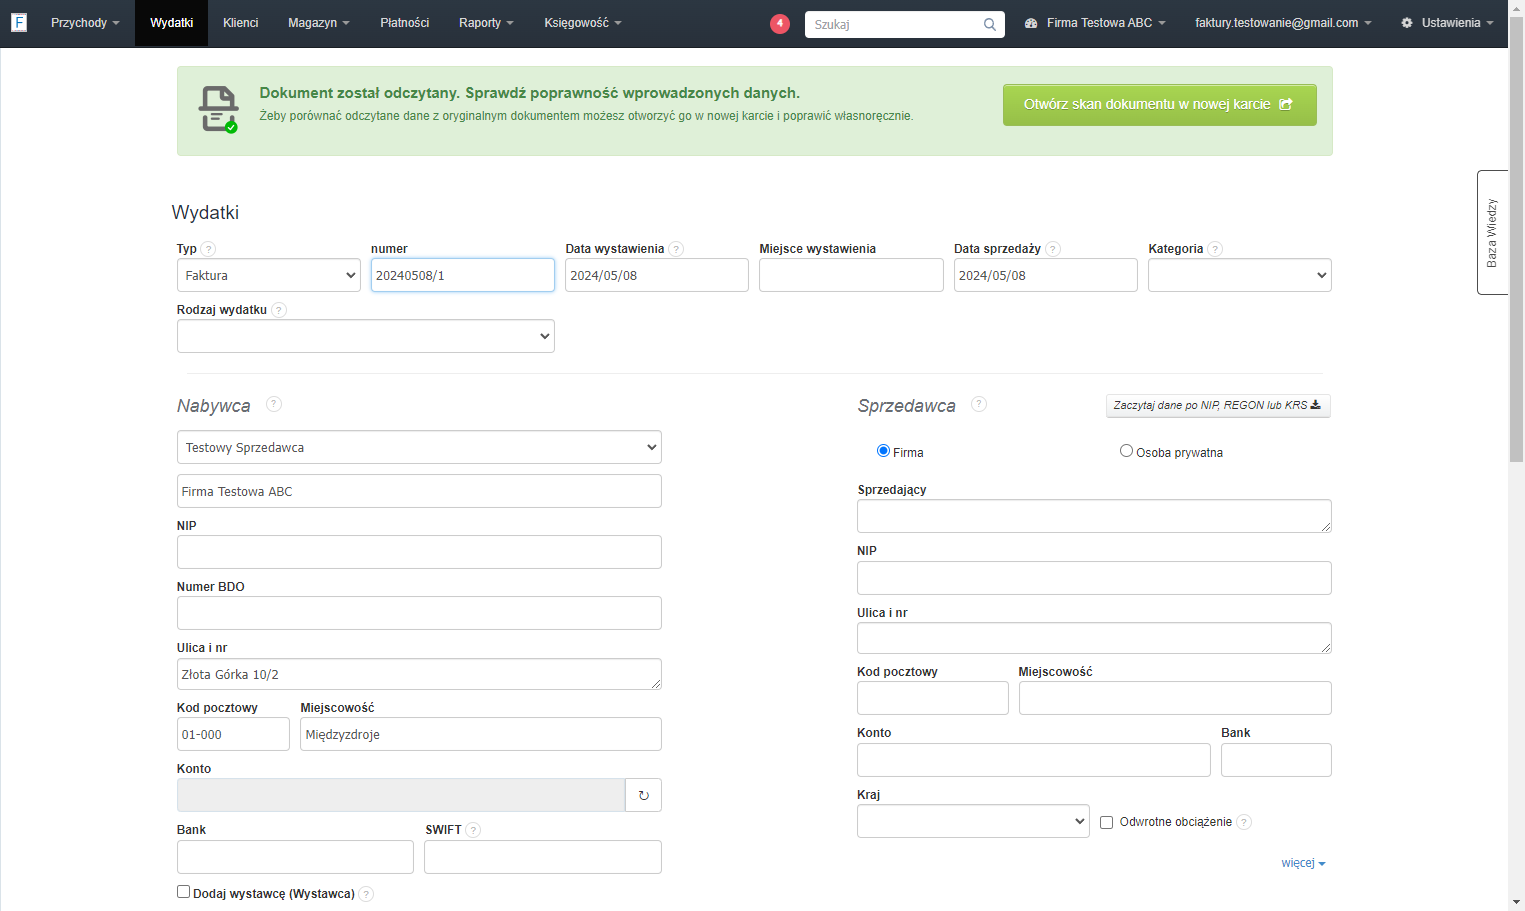Click help icon next to Kategoria label
1525x911 pixels.
1215,249
